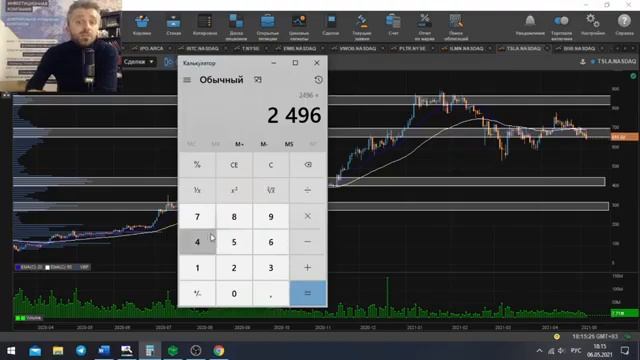Image resolution: width=640 pixels, height=360 pixels.
Task: Click the CE clear entry key
Action: coord(234,165)
